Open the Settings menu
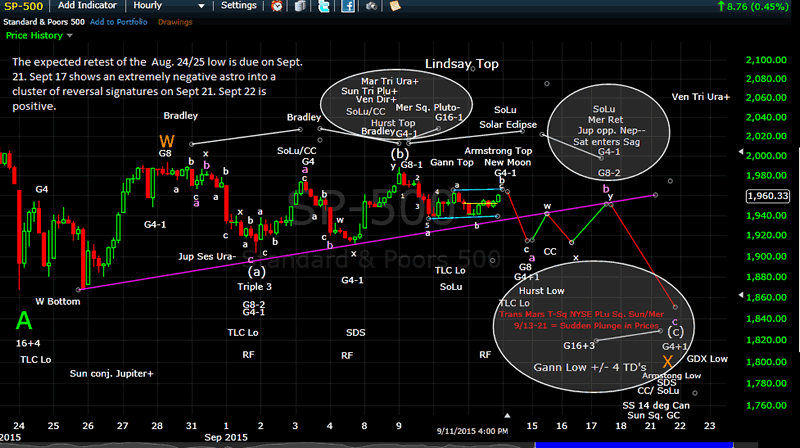This screenshot has width=800, height=448. 239,6
